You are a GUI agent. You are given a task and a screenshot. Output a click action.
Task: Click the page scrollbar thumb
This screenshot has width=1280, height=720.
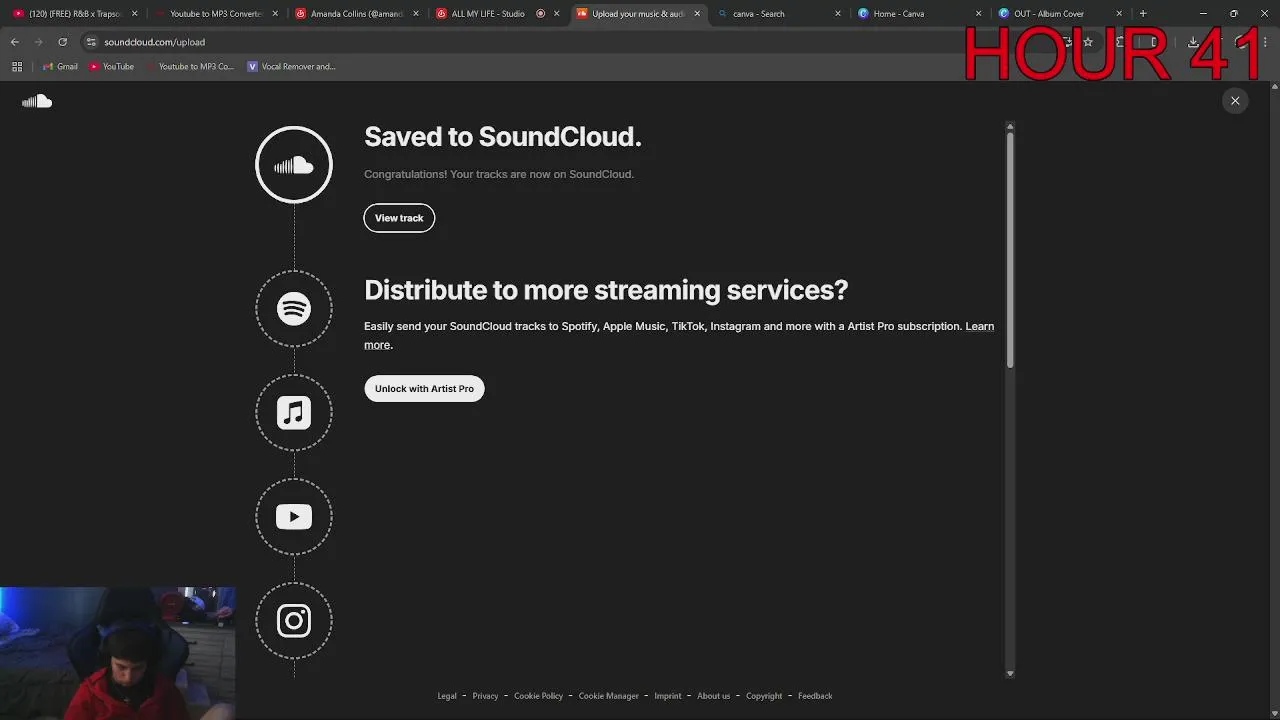point(1010,250)
